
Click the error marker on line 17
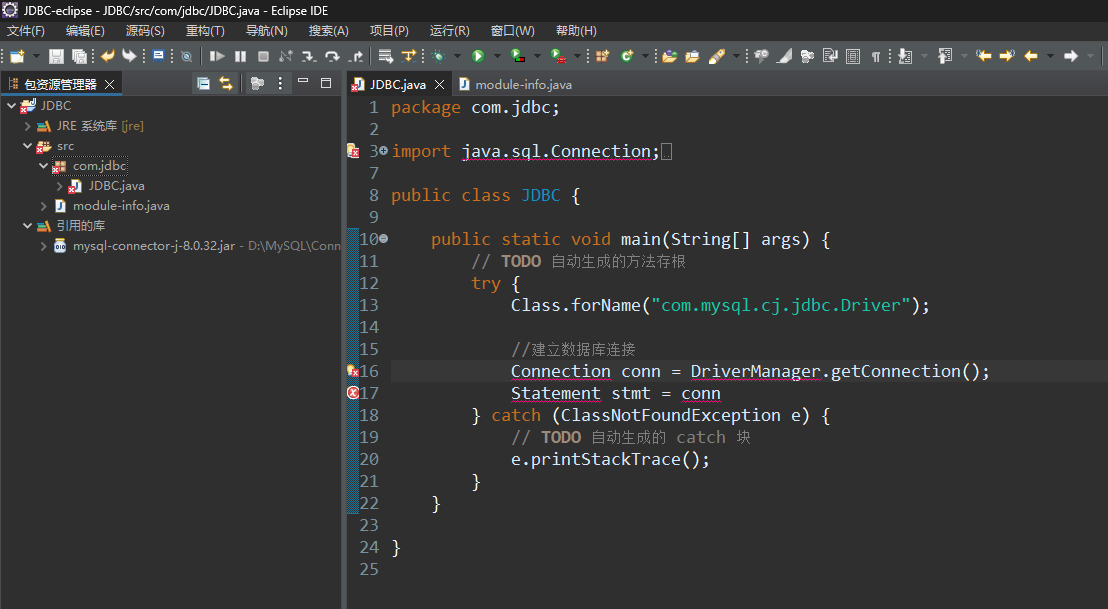[x=352, y=393]
